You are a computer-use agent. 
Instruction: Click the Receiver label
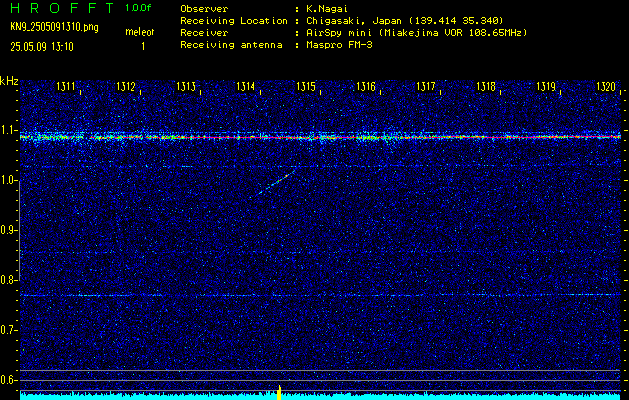tap(204, 32)
